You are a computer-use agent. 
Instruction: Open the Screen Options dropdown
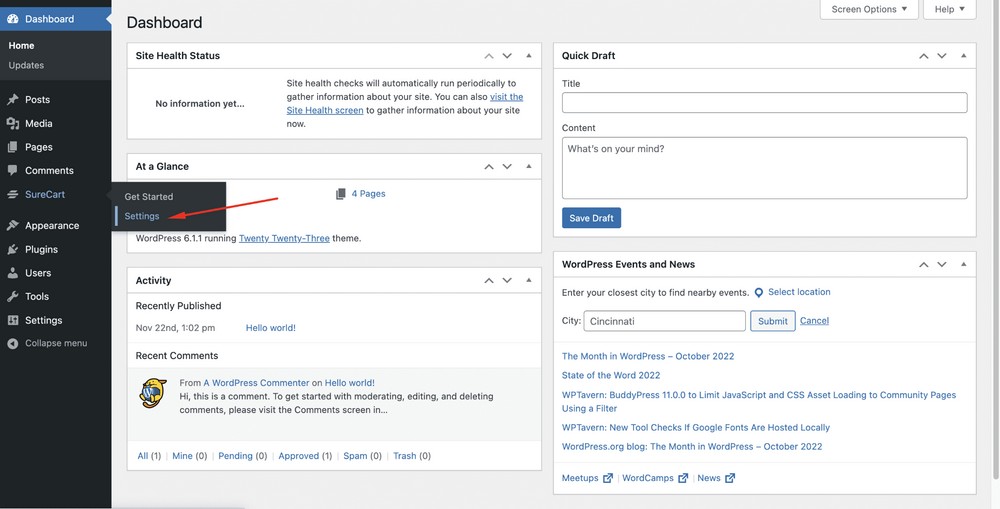pos(869,9)
